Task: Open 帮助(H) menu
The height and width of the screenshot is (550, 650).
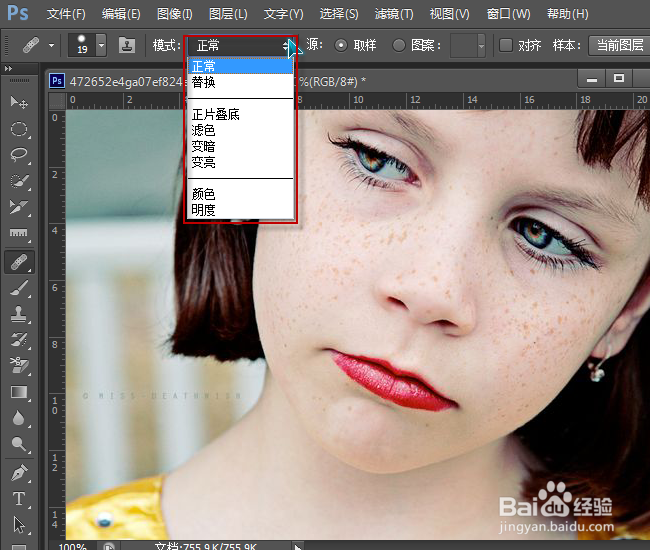Action: [x=568, y=14]
